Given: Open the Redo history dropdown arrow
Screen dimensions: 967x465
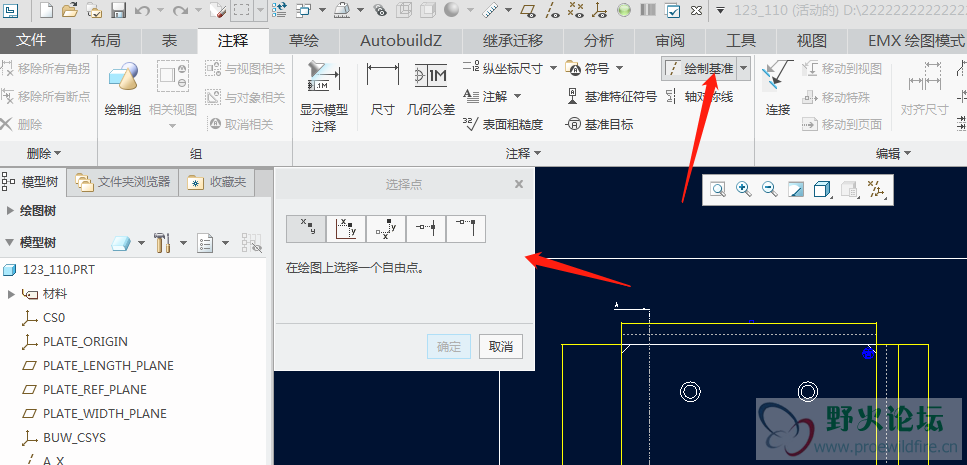Looking at the screenshot, I should 199,10.
